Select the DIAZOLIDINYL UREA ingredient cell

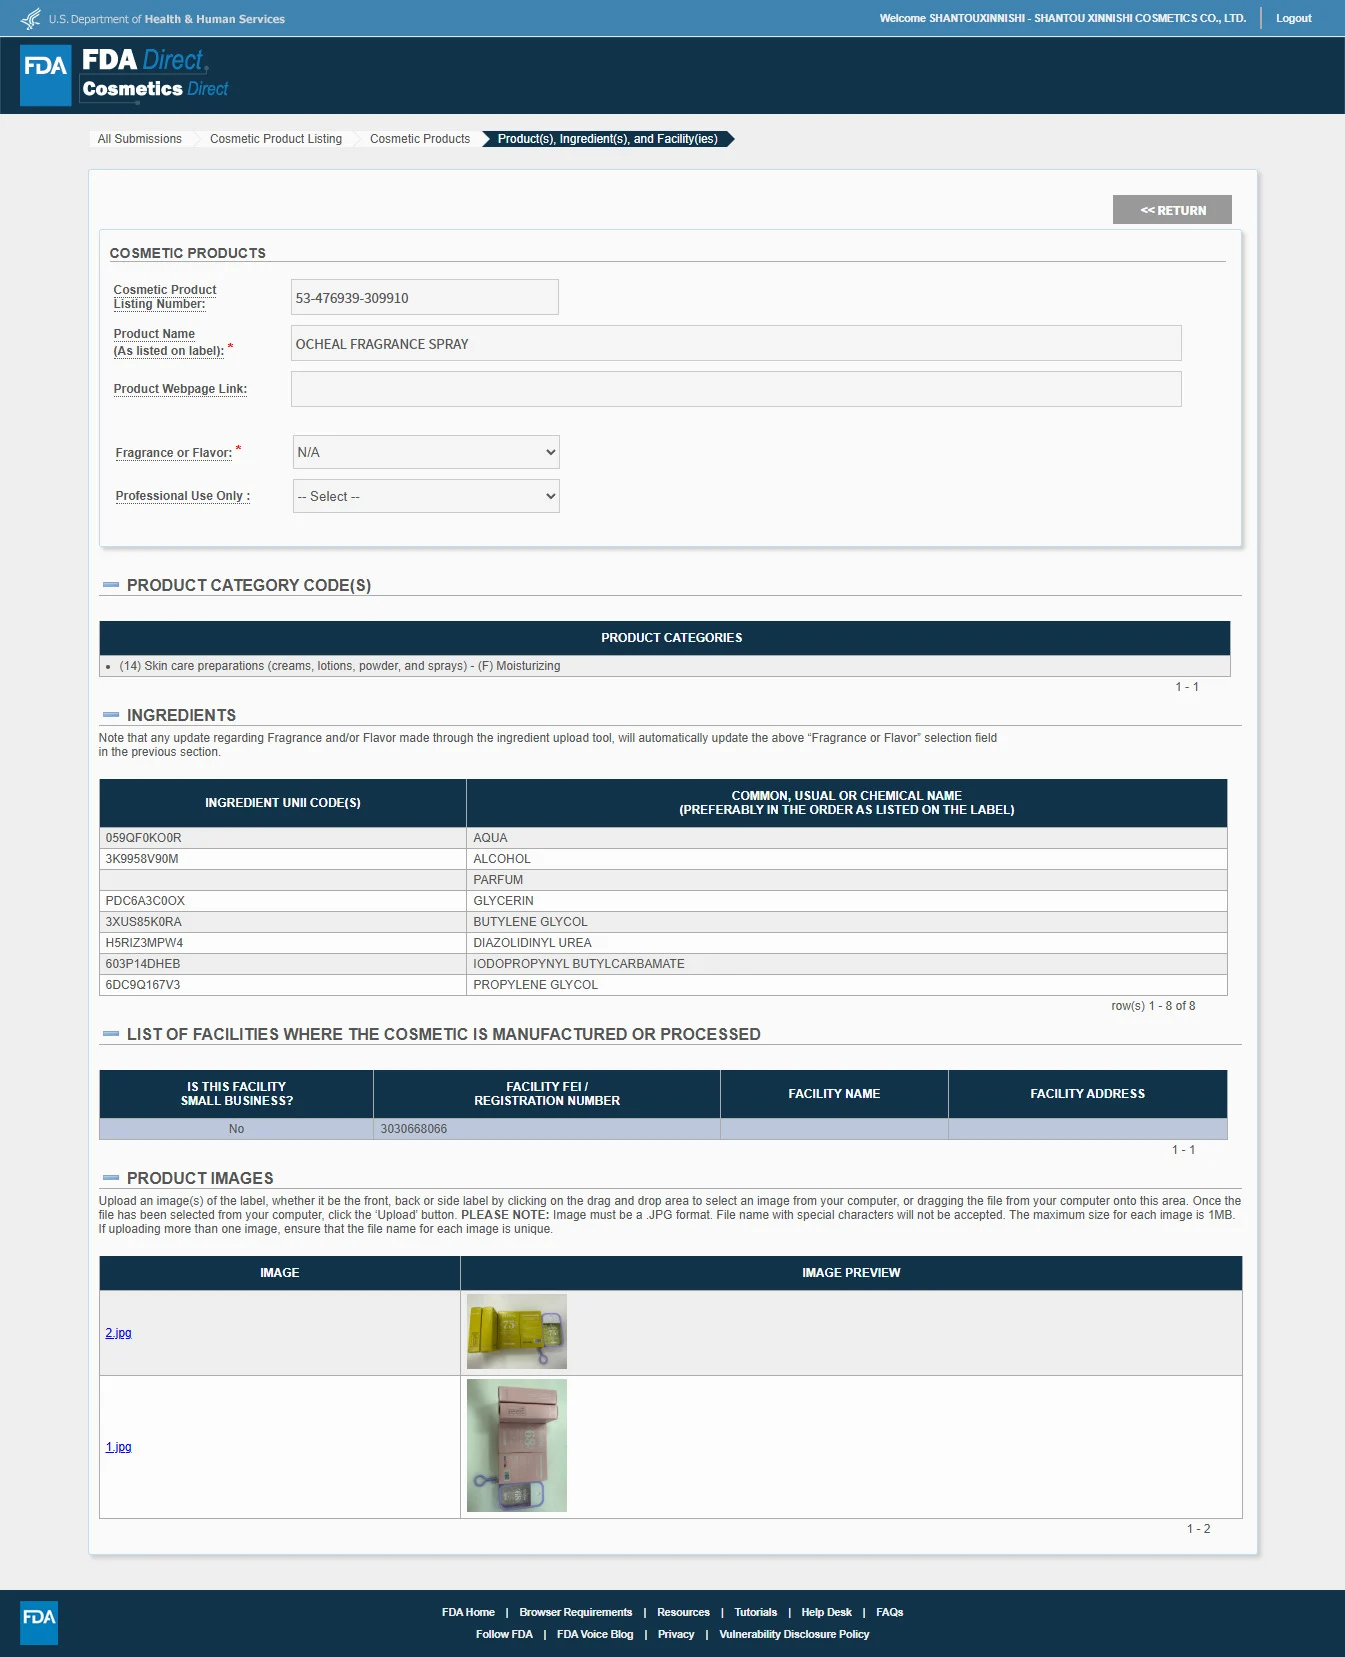tap(847, 943)
